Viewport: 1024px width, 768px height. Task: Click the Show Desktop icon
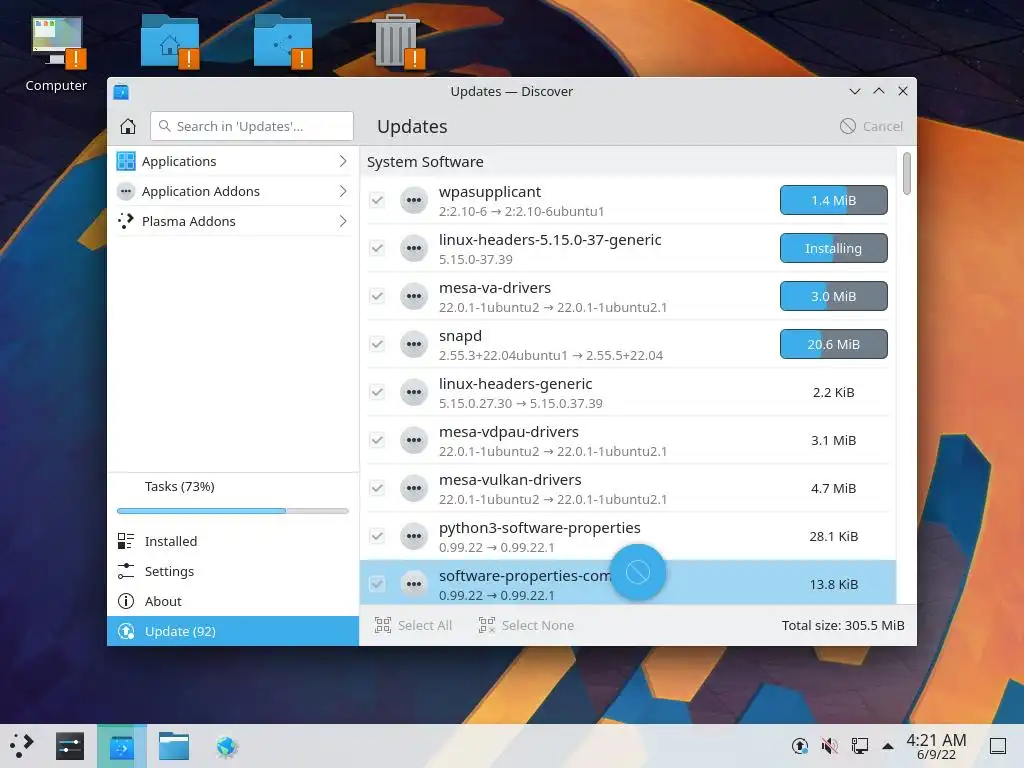998,746
